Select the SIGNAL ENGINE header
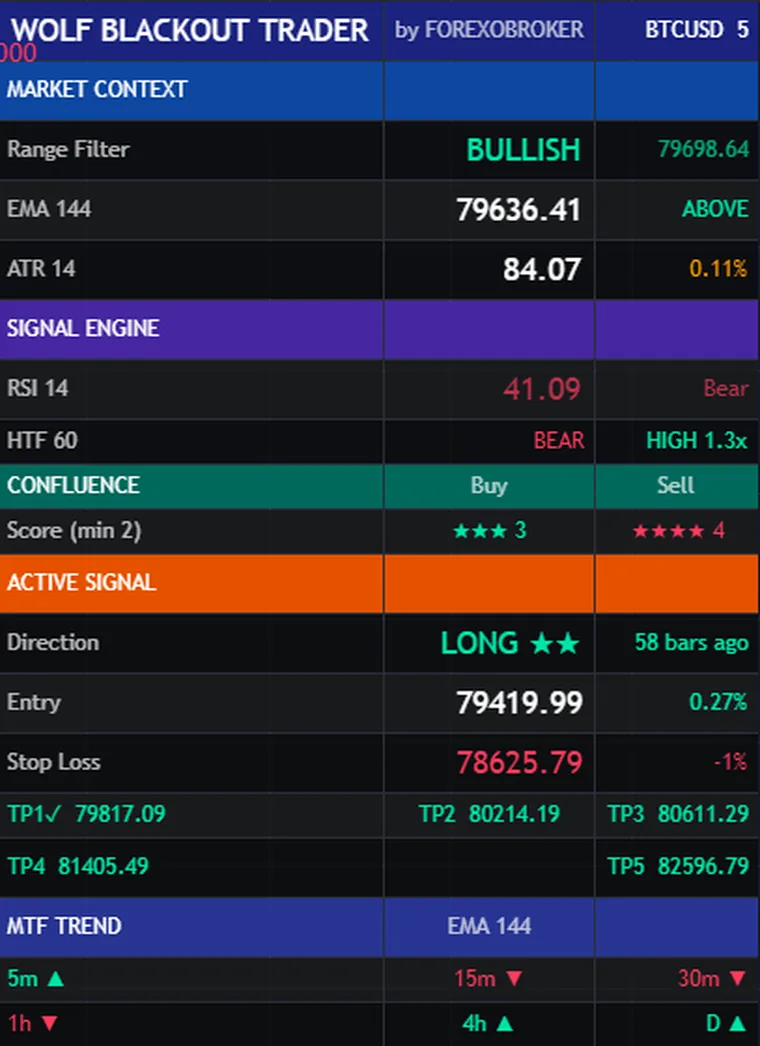760x1046 pixels. 379,329
